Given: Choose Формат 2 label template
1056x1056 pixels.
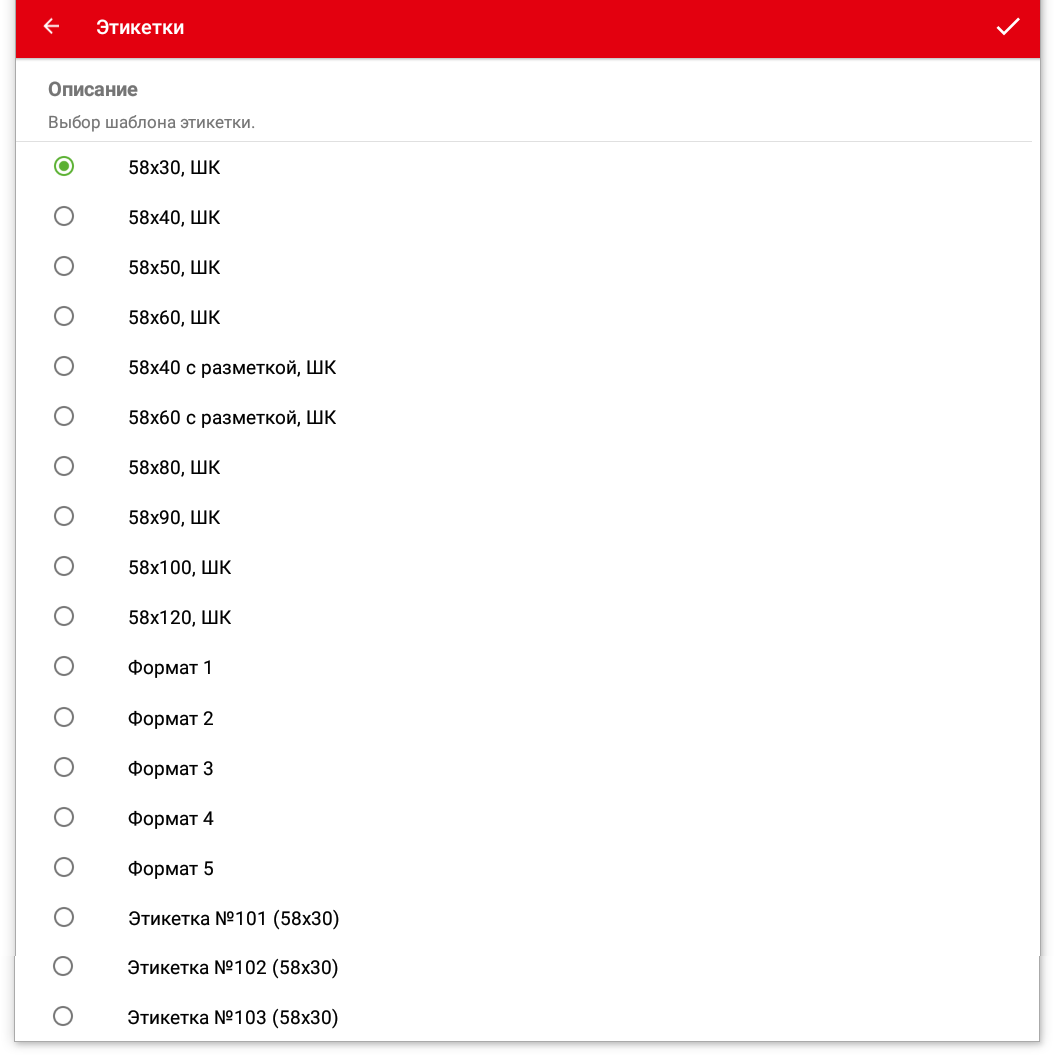Looking at the screenshot, I should [64, 718].
